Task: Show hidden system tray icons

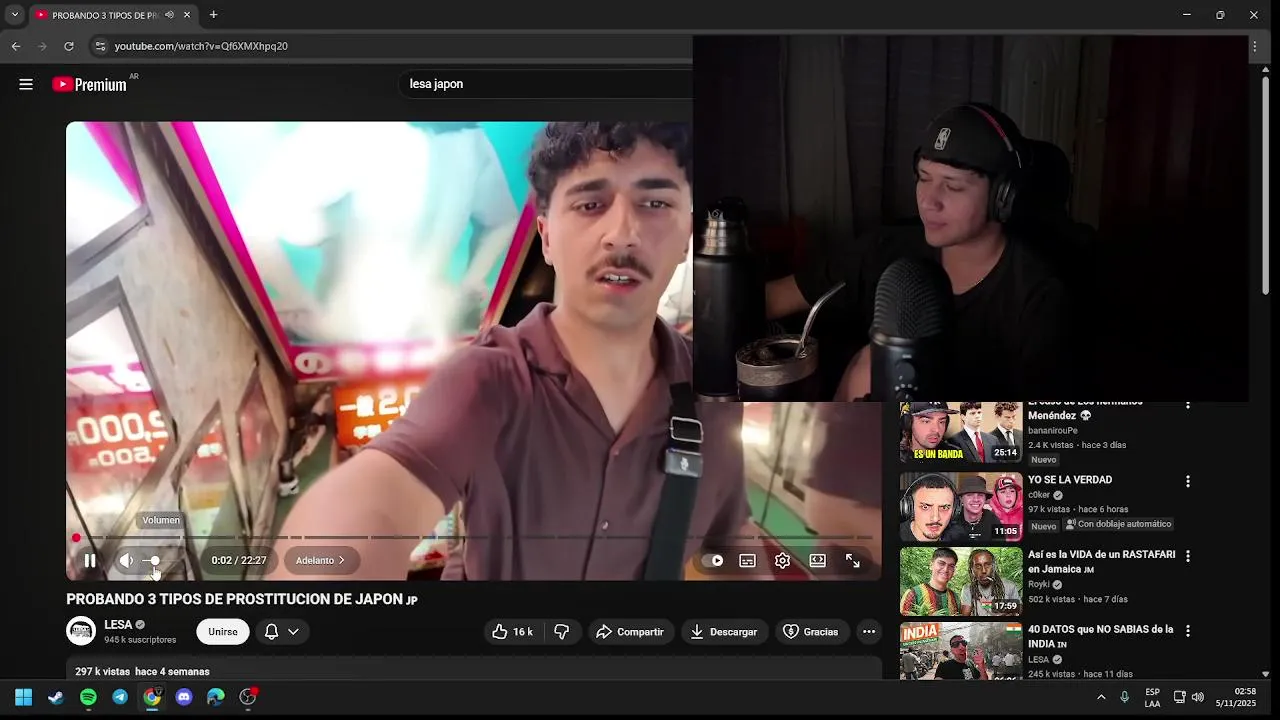Action: tap(1101, 697)
